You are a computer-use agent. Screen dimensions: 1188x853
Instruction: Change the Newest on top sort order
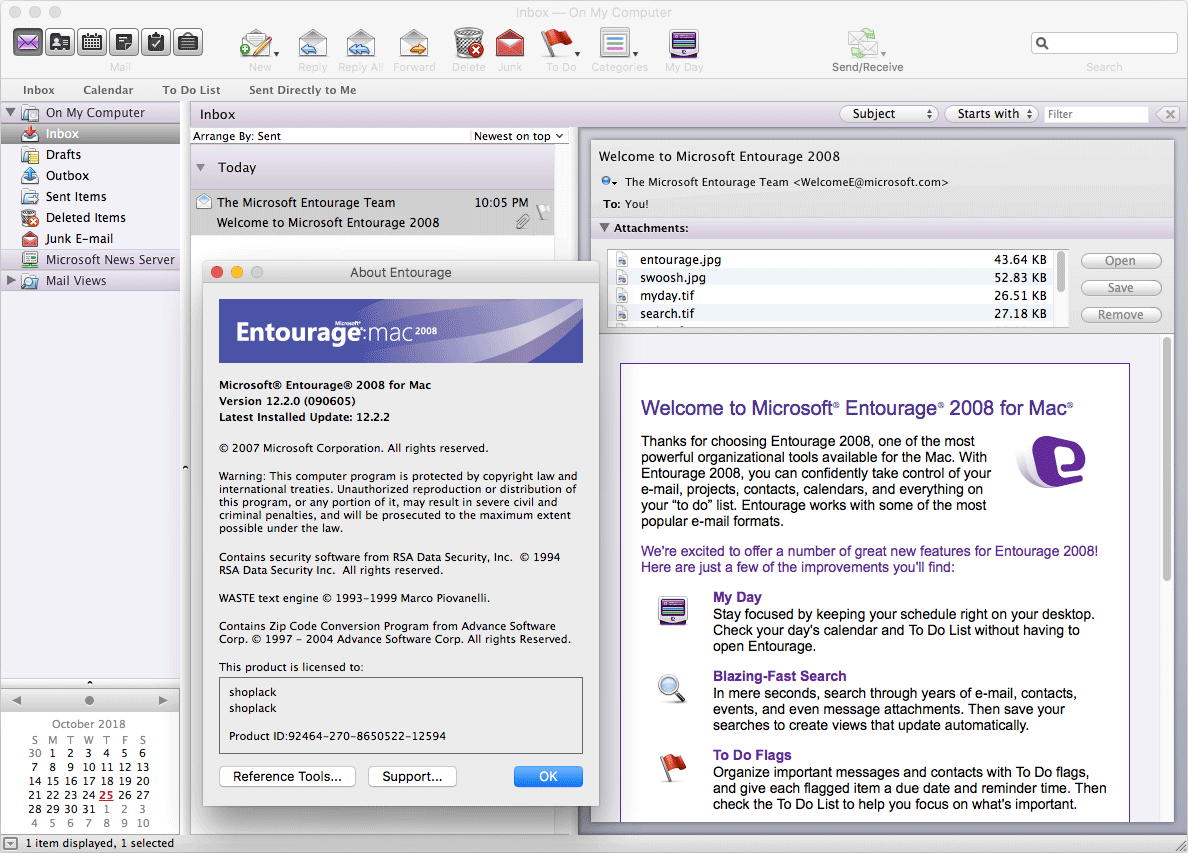(519, 136)
